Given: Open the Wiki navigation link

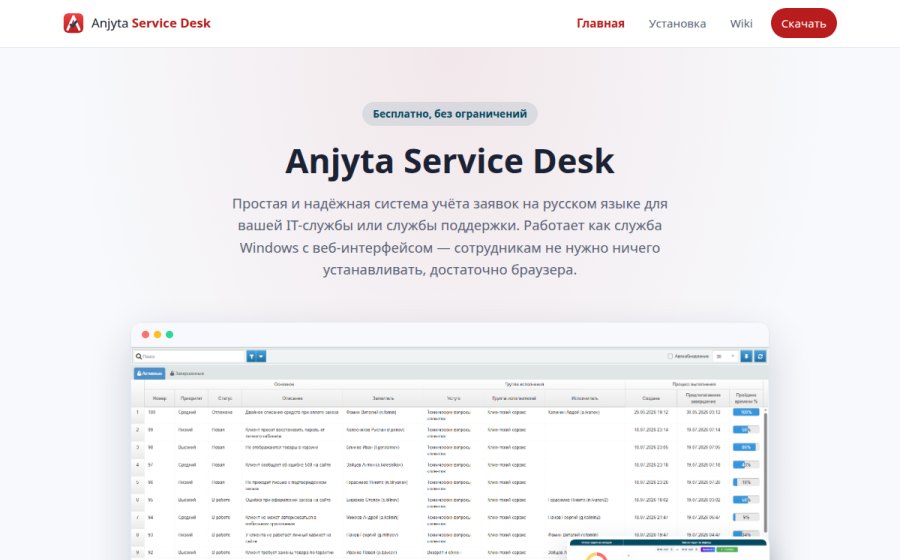Looking at the screenshot, I should tap(741, 24).
